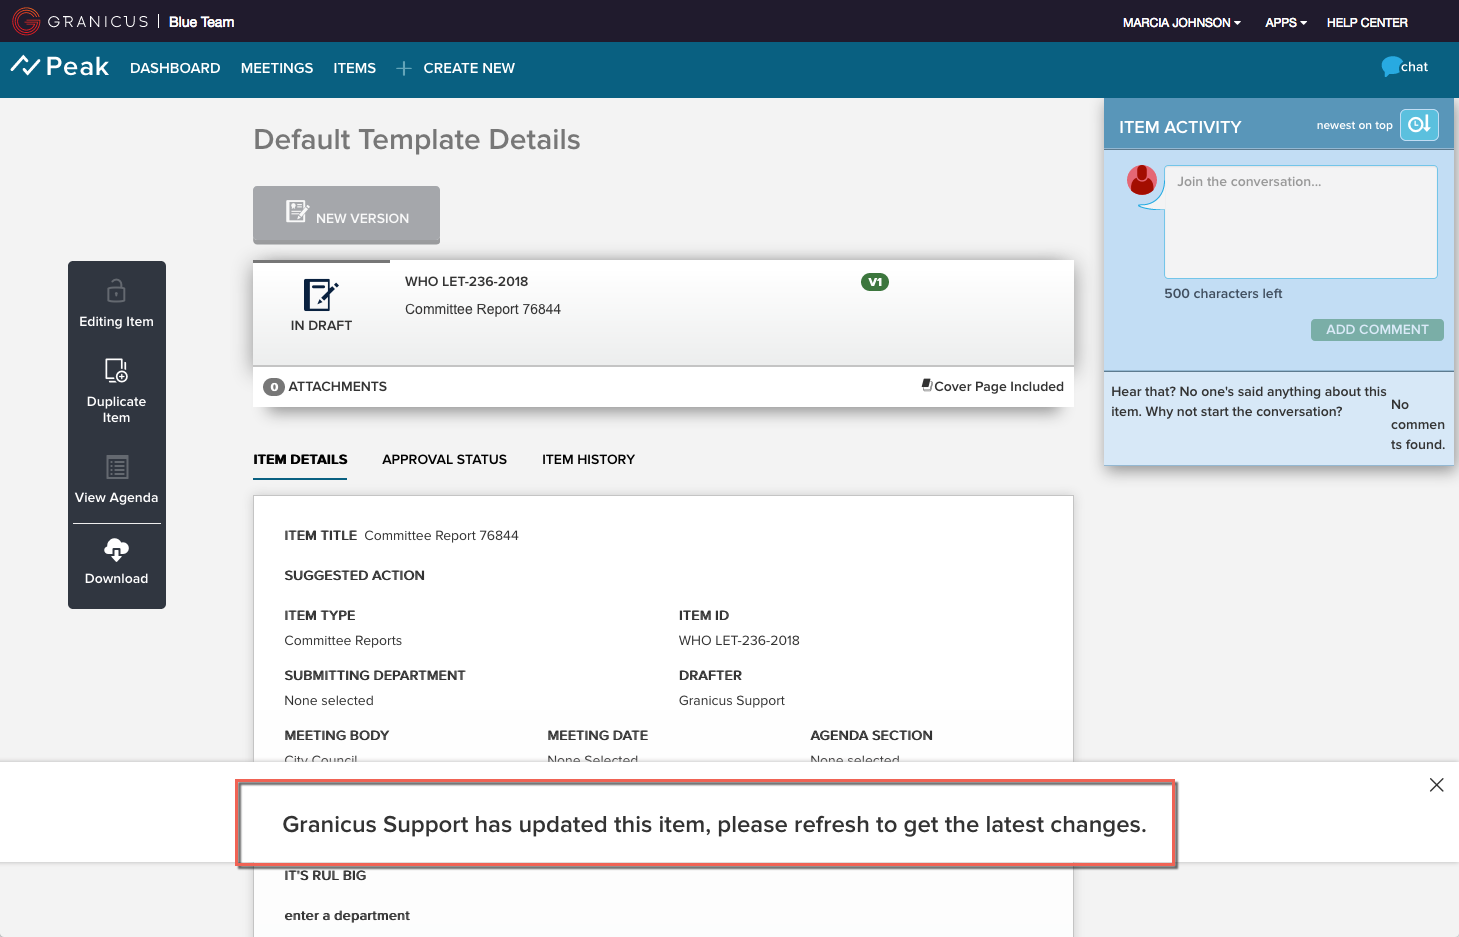
Task: Toggle newest on top sort order
Action: tap(1418, 125)
